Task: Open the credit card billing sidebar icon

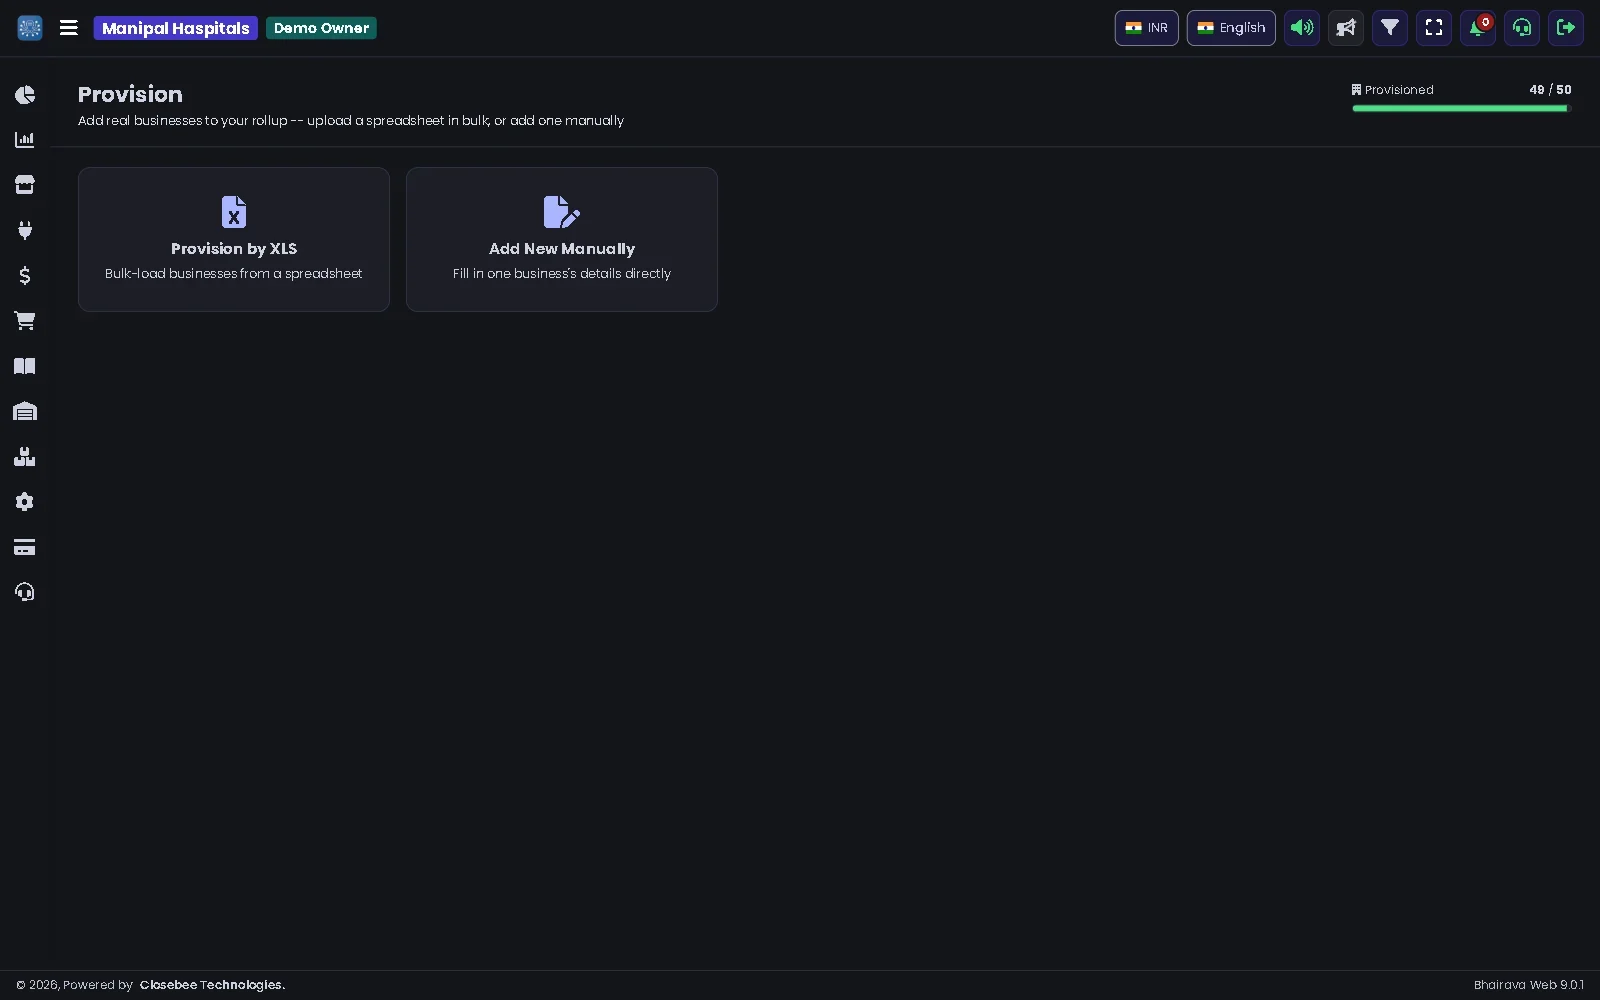Action: [x=25, y=547]
